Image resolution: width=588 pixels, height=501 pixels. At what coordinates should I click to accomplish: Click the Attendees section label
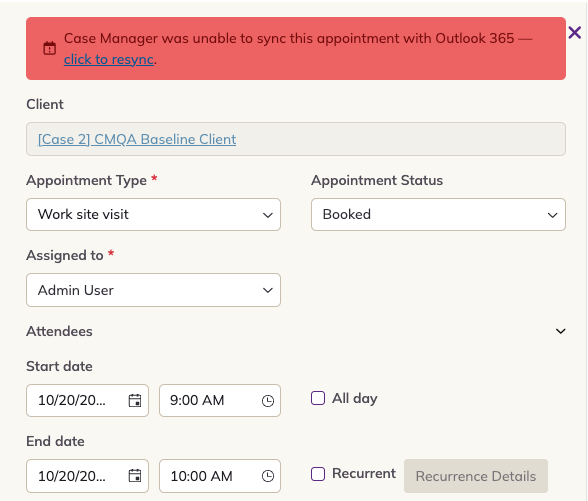(59, 331)
